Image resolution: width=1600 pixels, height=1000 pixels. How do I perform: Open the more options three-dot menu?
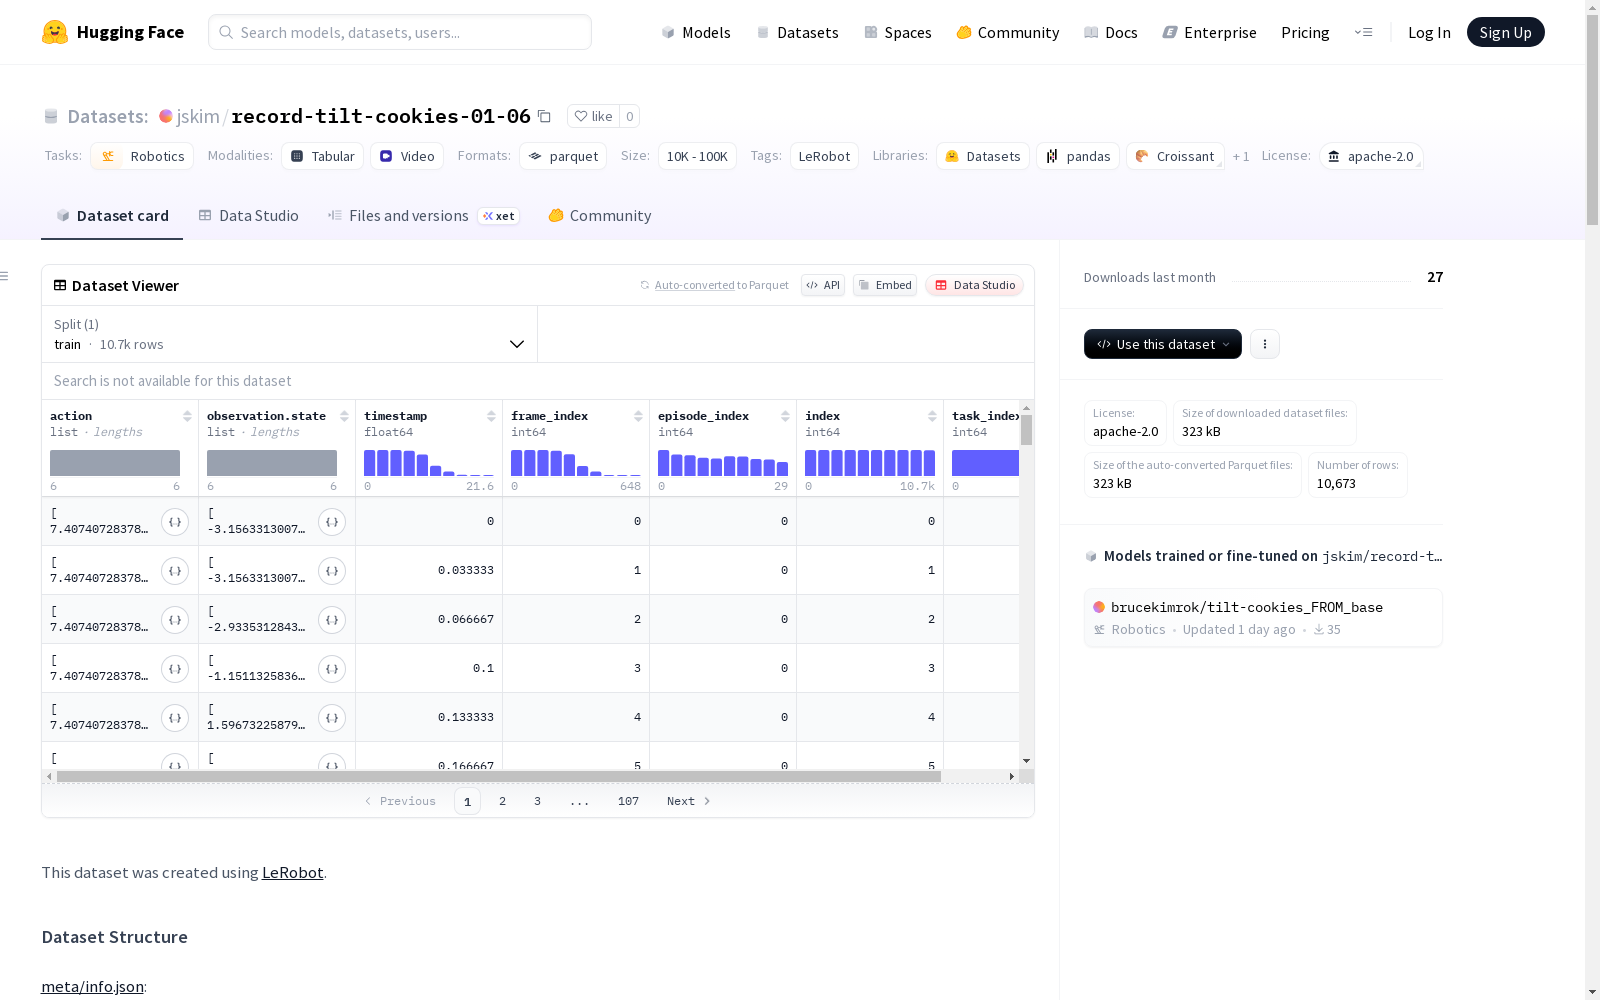pyautogui.click(x=1265, y=344)
